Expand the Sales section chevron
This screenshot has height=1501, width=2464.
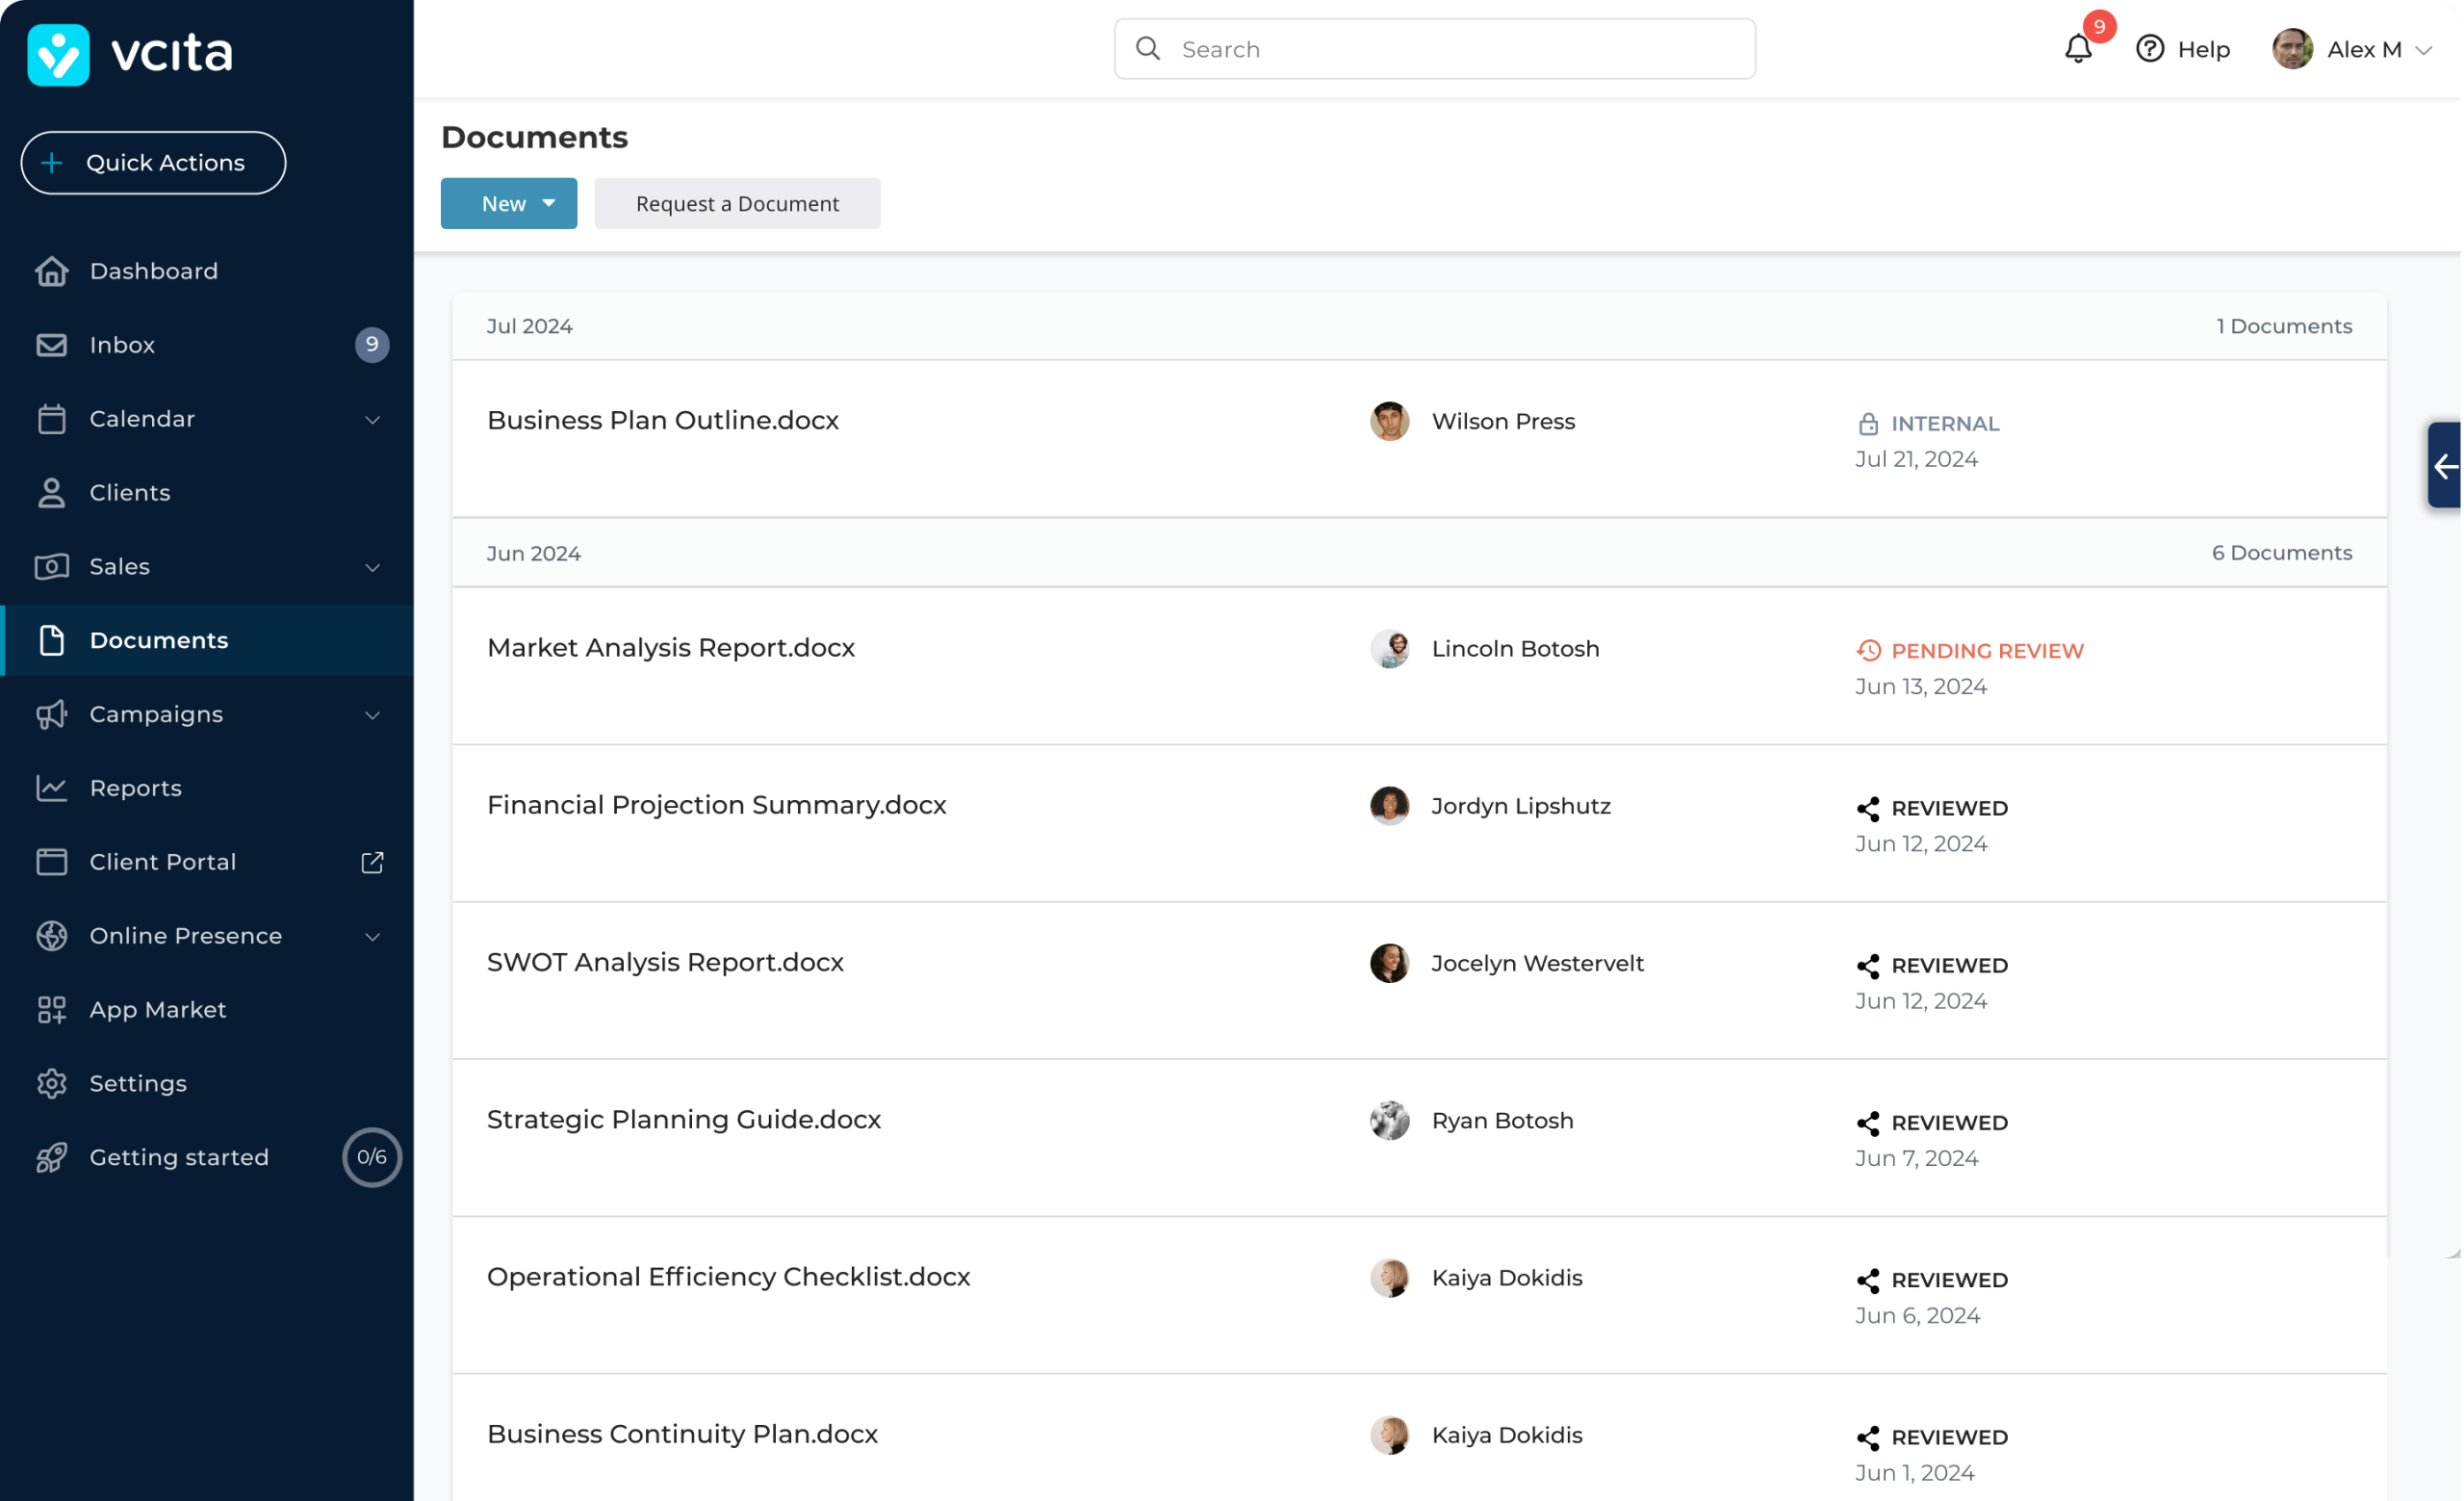pyautogui.click(x=373, y=566)
